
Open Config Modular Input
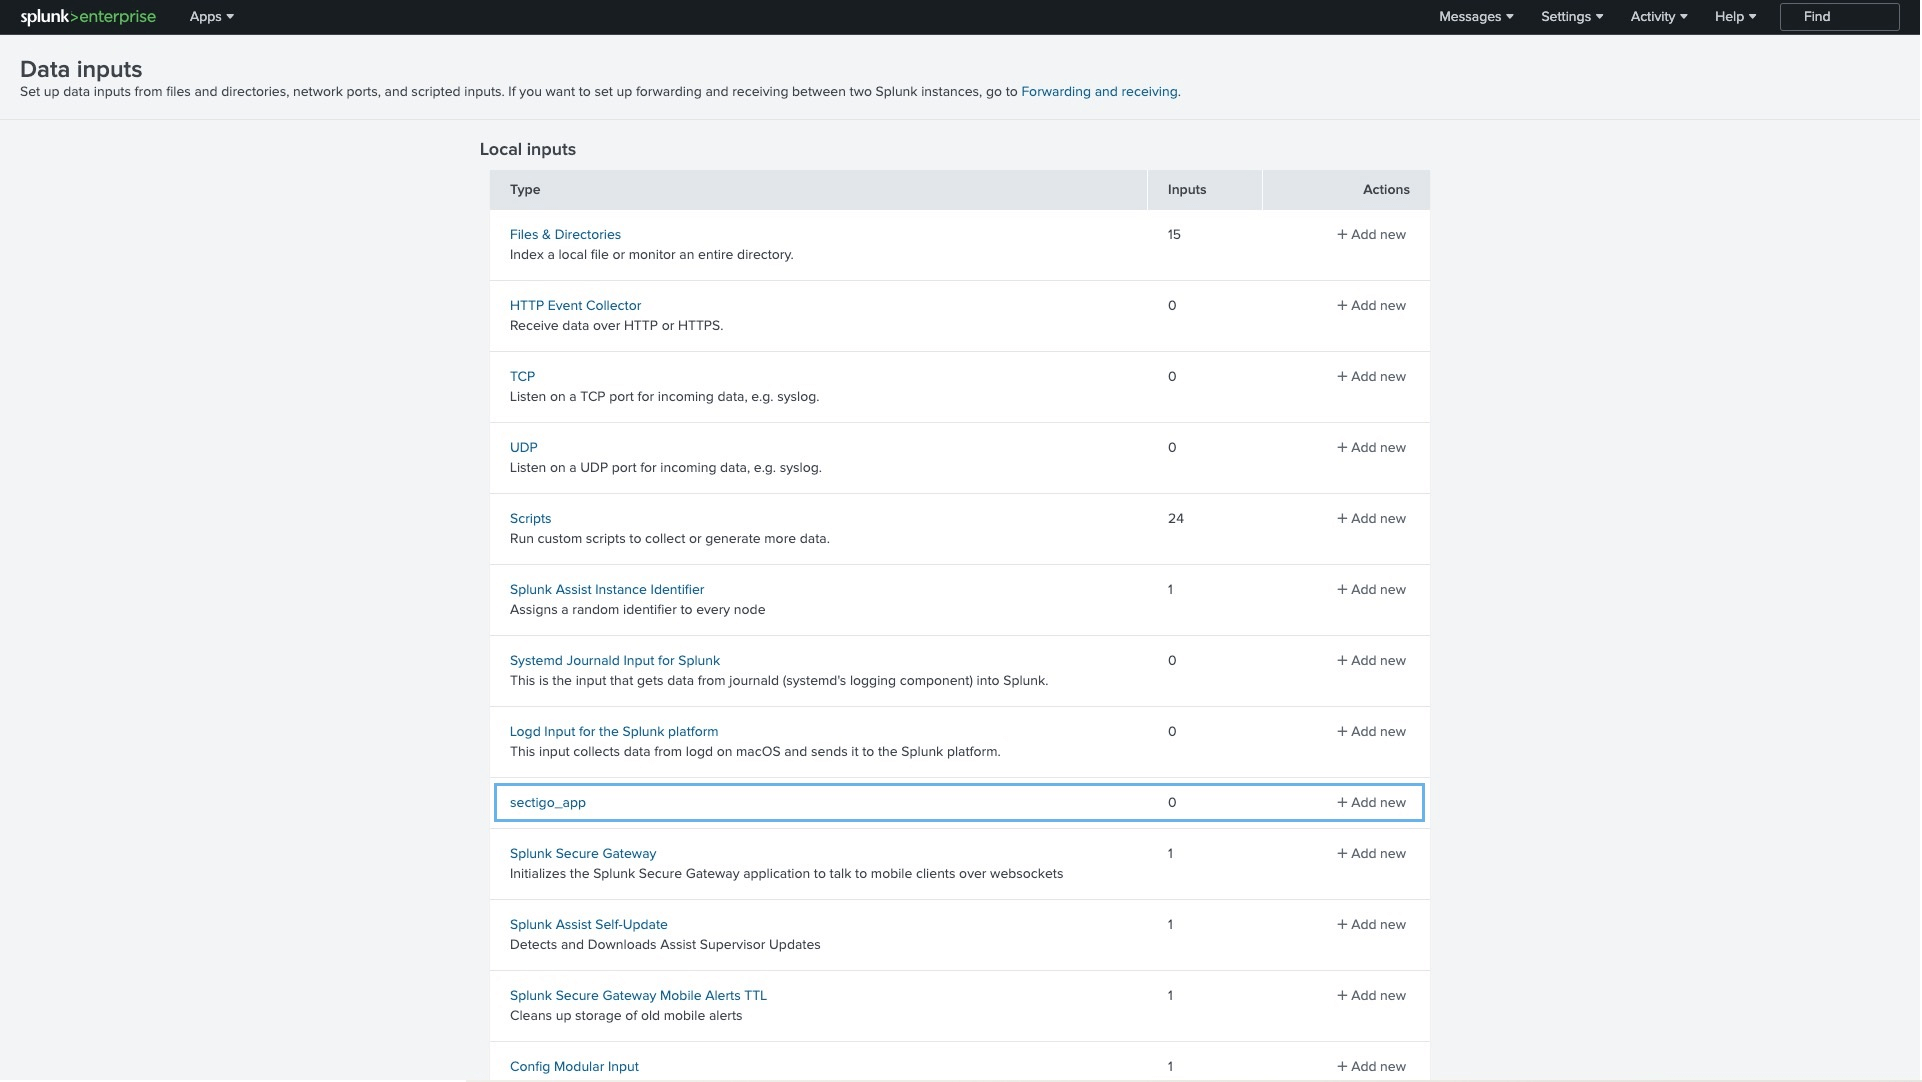tap(574, 1067)
